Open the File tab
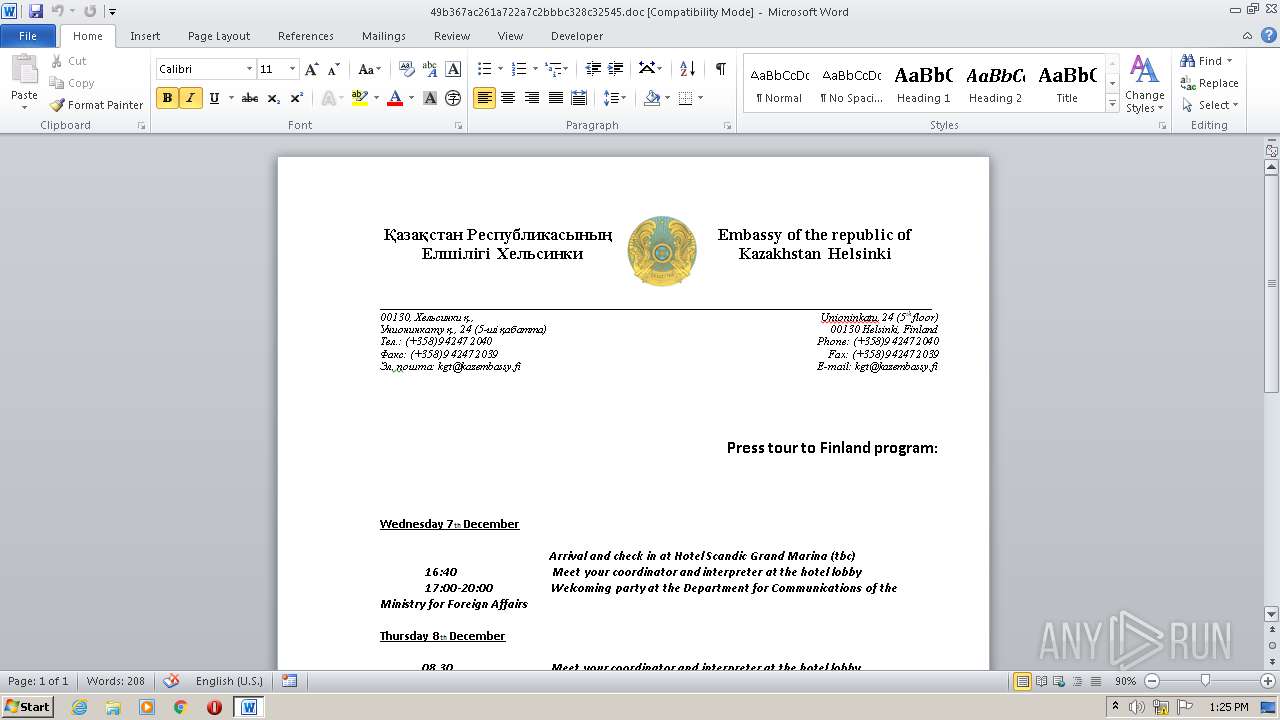 pos(28,36)
